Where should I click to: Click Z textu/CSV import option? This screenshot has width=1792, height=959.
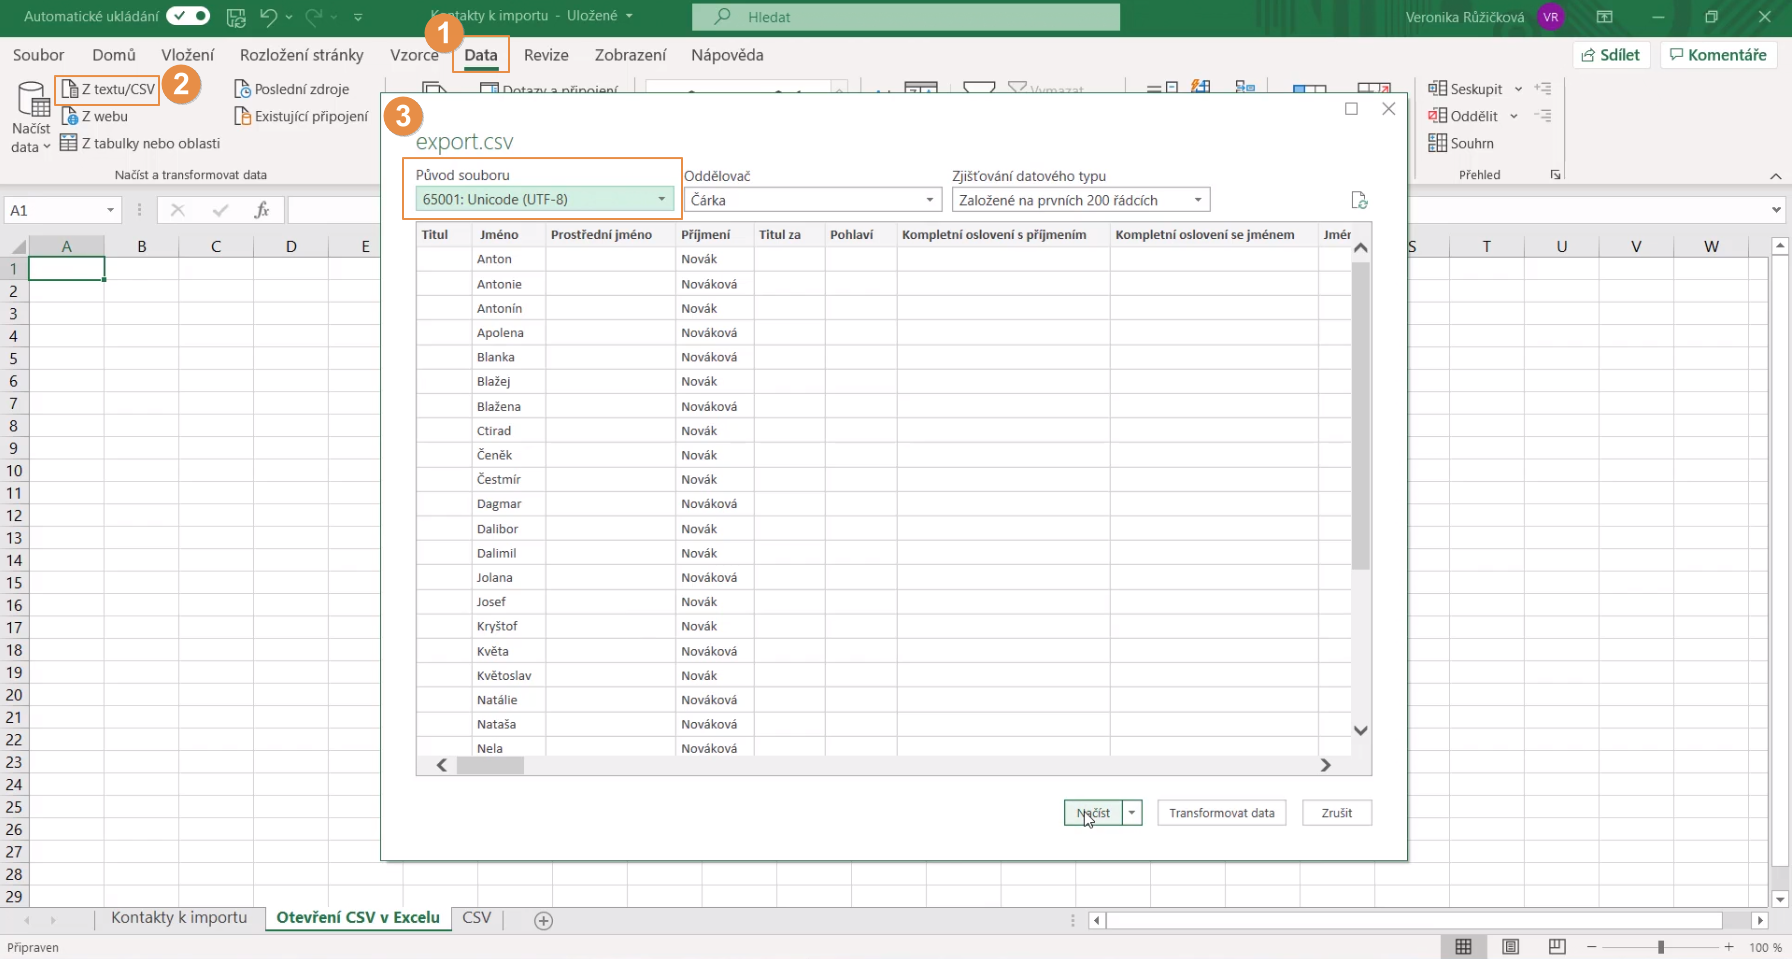[x=109, y=89]
